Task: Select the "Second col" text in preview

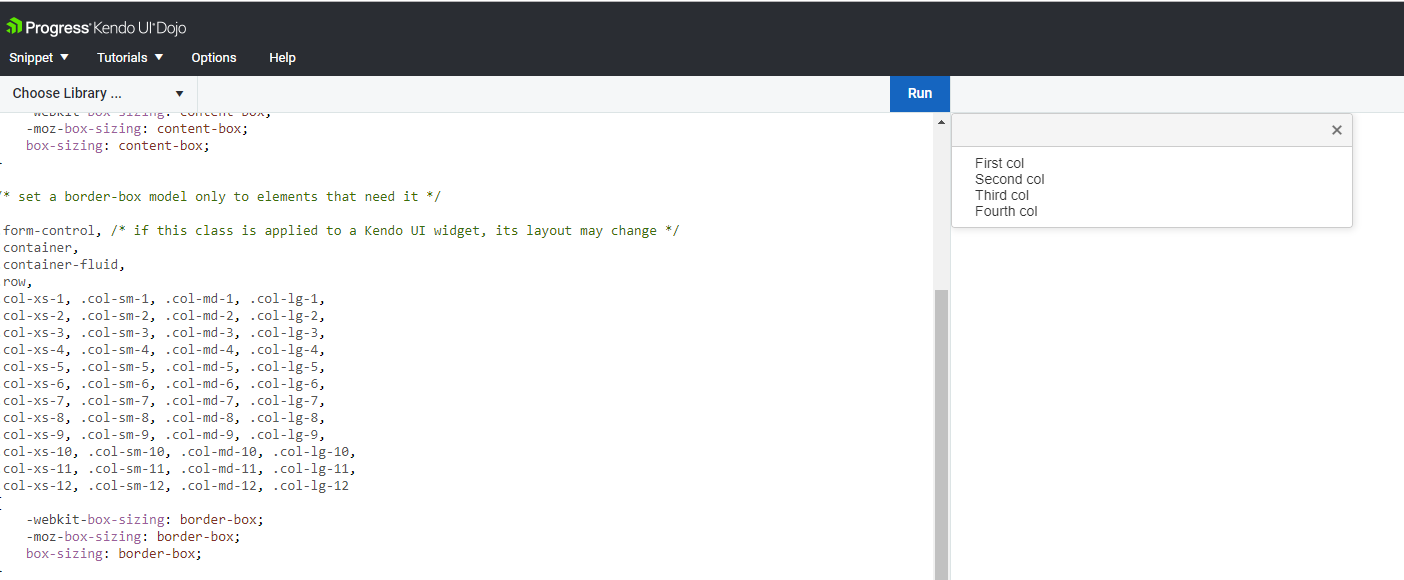Action: click(x=1009, y=179)
